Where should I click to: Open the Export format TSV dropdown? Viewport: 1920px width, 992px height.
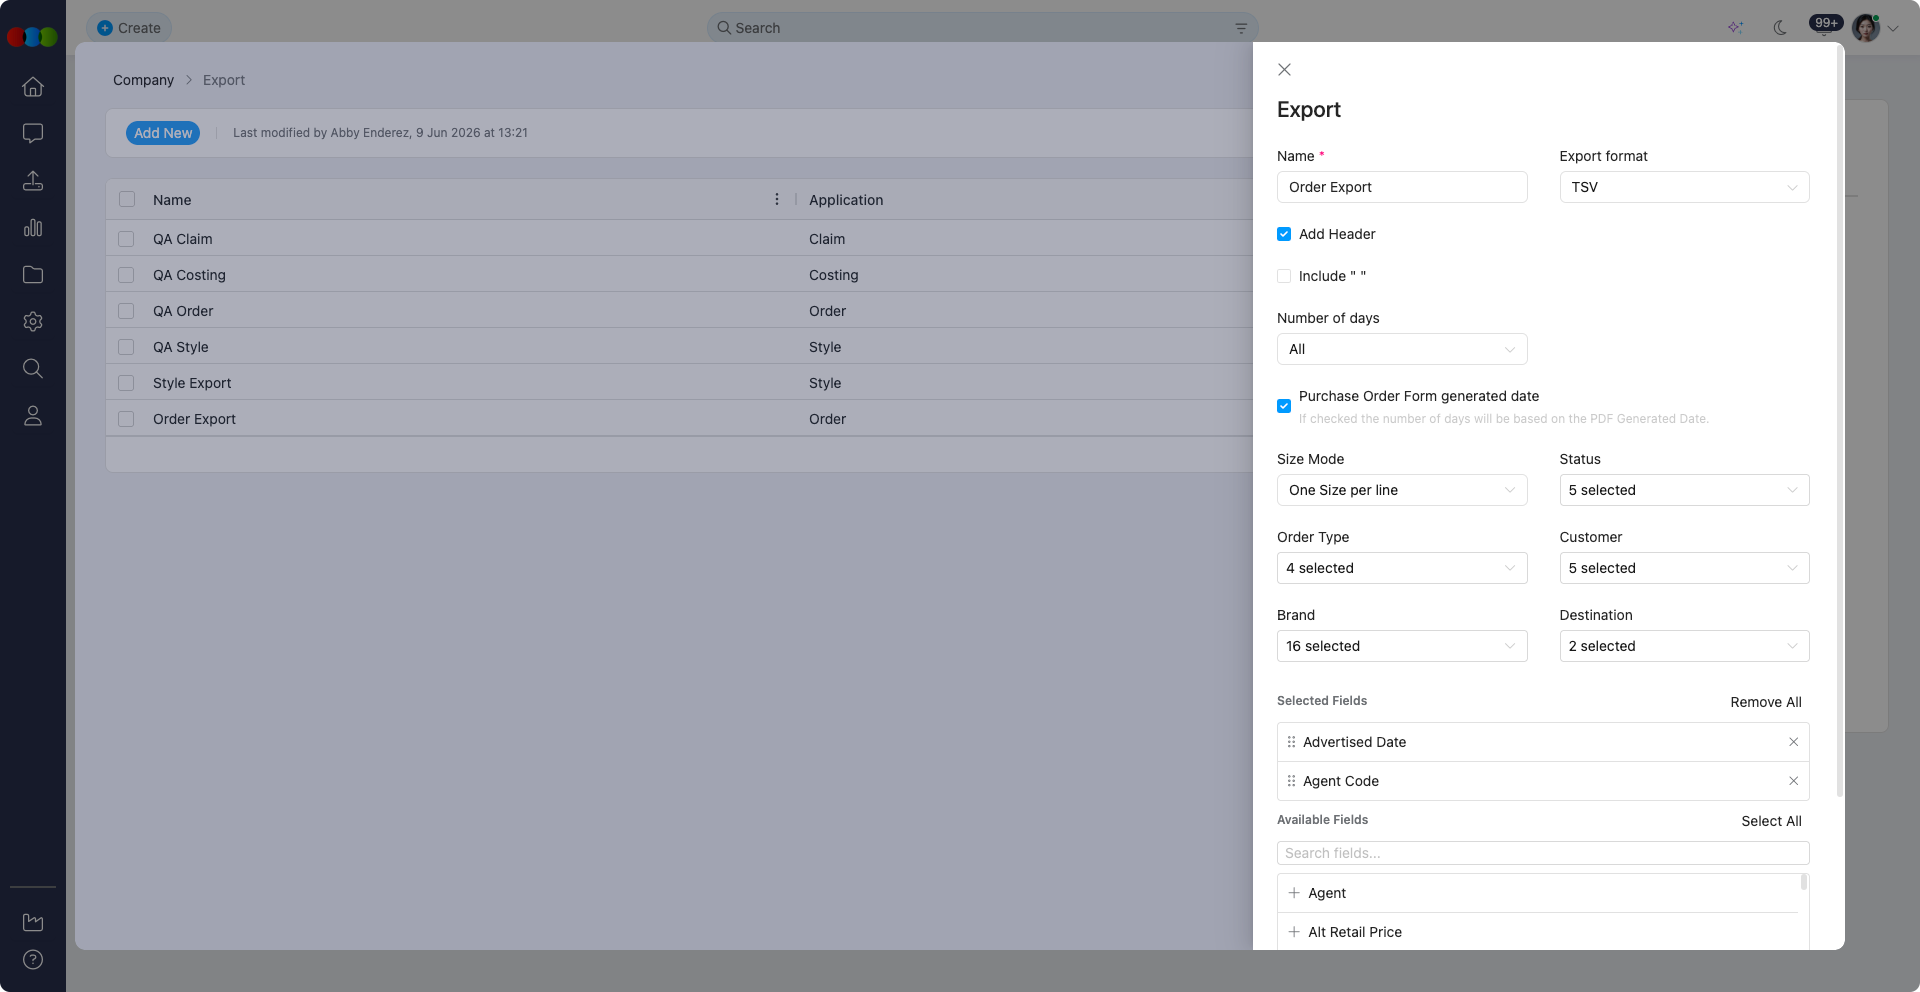pos(1684,187)
